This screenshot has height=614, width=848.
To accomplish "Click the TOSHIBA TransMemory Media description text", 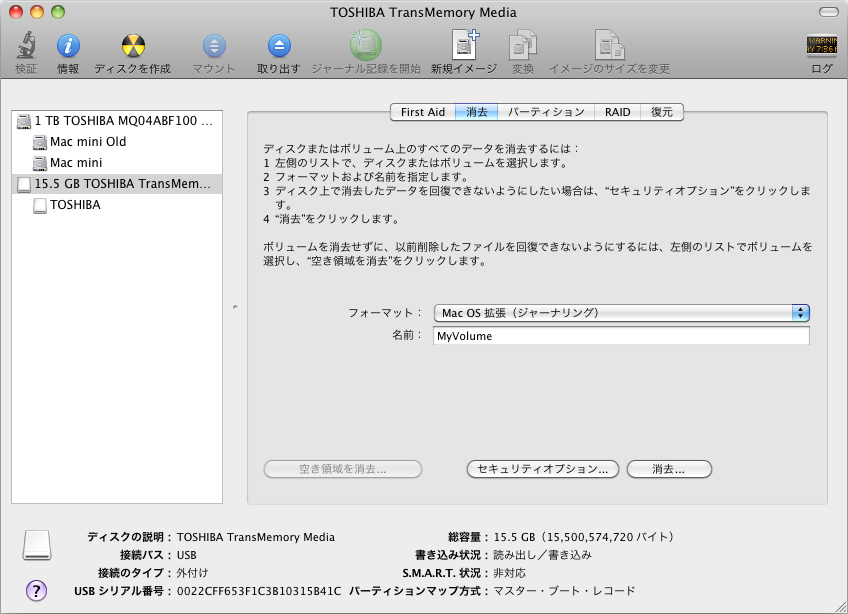I will (x=256, y=537).
